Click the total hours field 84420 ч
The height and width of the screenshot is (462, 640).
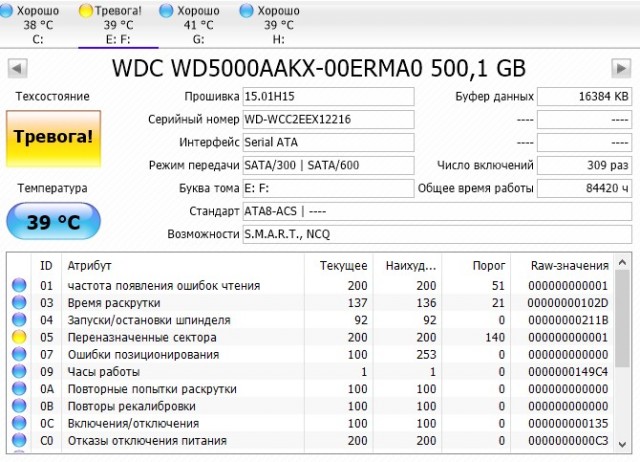click(x=584, y=188)
